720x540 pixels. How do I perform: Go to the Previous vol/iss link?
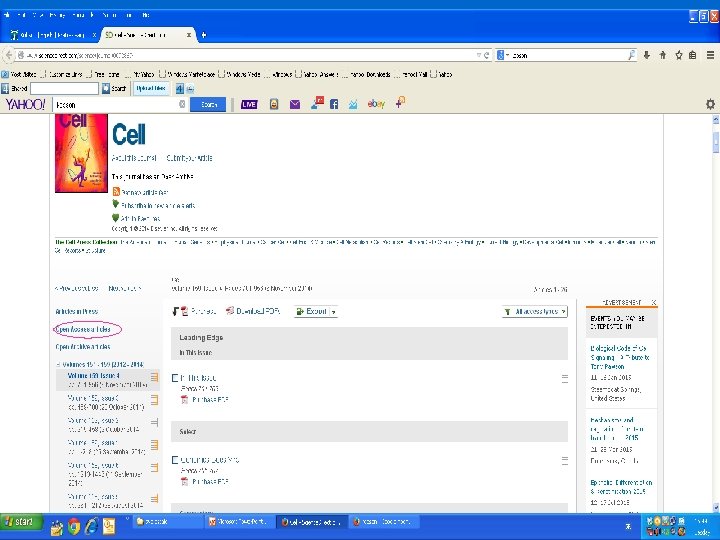point(76,288)
